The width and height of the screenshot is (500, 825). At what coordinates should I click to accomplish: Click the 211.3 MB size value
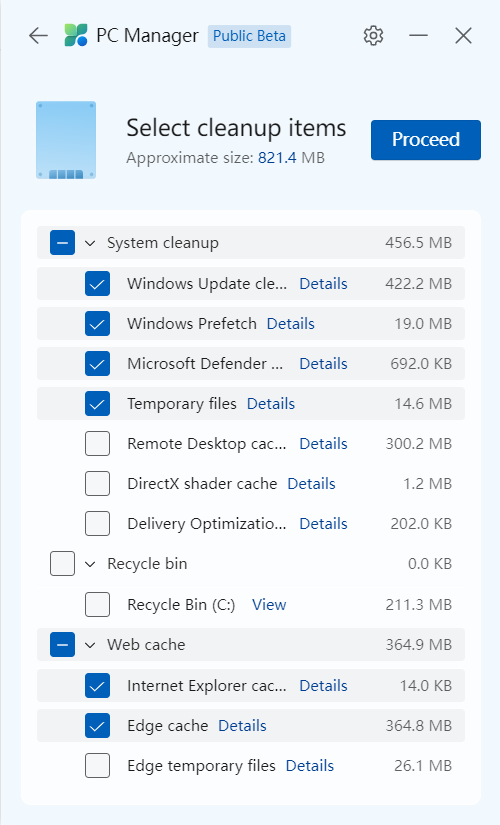pos(418,605)
